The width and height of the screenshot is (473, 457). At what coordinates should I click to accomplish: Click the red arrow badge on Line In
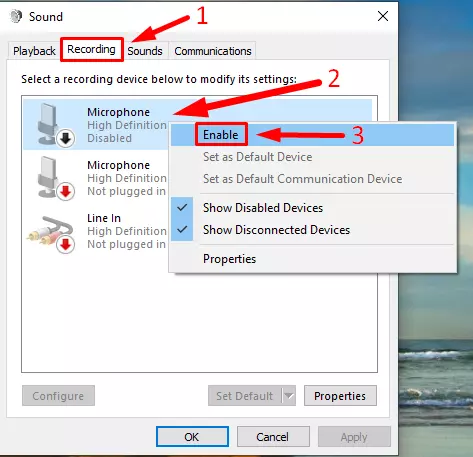click(x=65, y=244)
